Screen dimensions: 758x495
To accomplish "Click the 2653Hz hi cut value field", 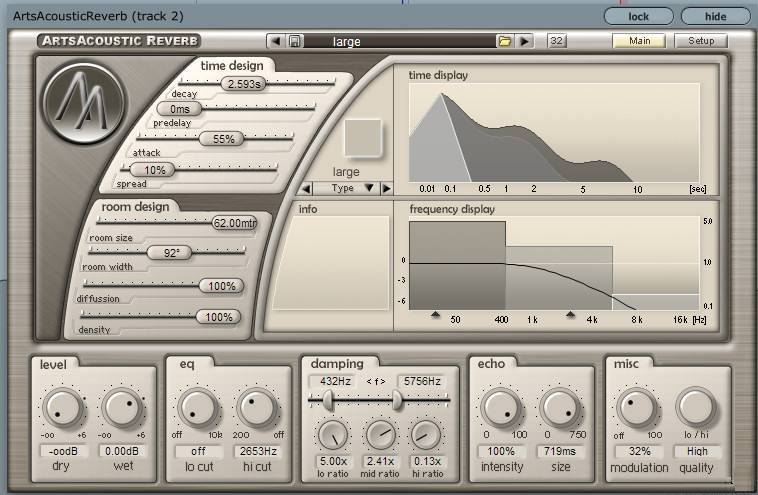I will pyautogui.click(x=258, y=451).
